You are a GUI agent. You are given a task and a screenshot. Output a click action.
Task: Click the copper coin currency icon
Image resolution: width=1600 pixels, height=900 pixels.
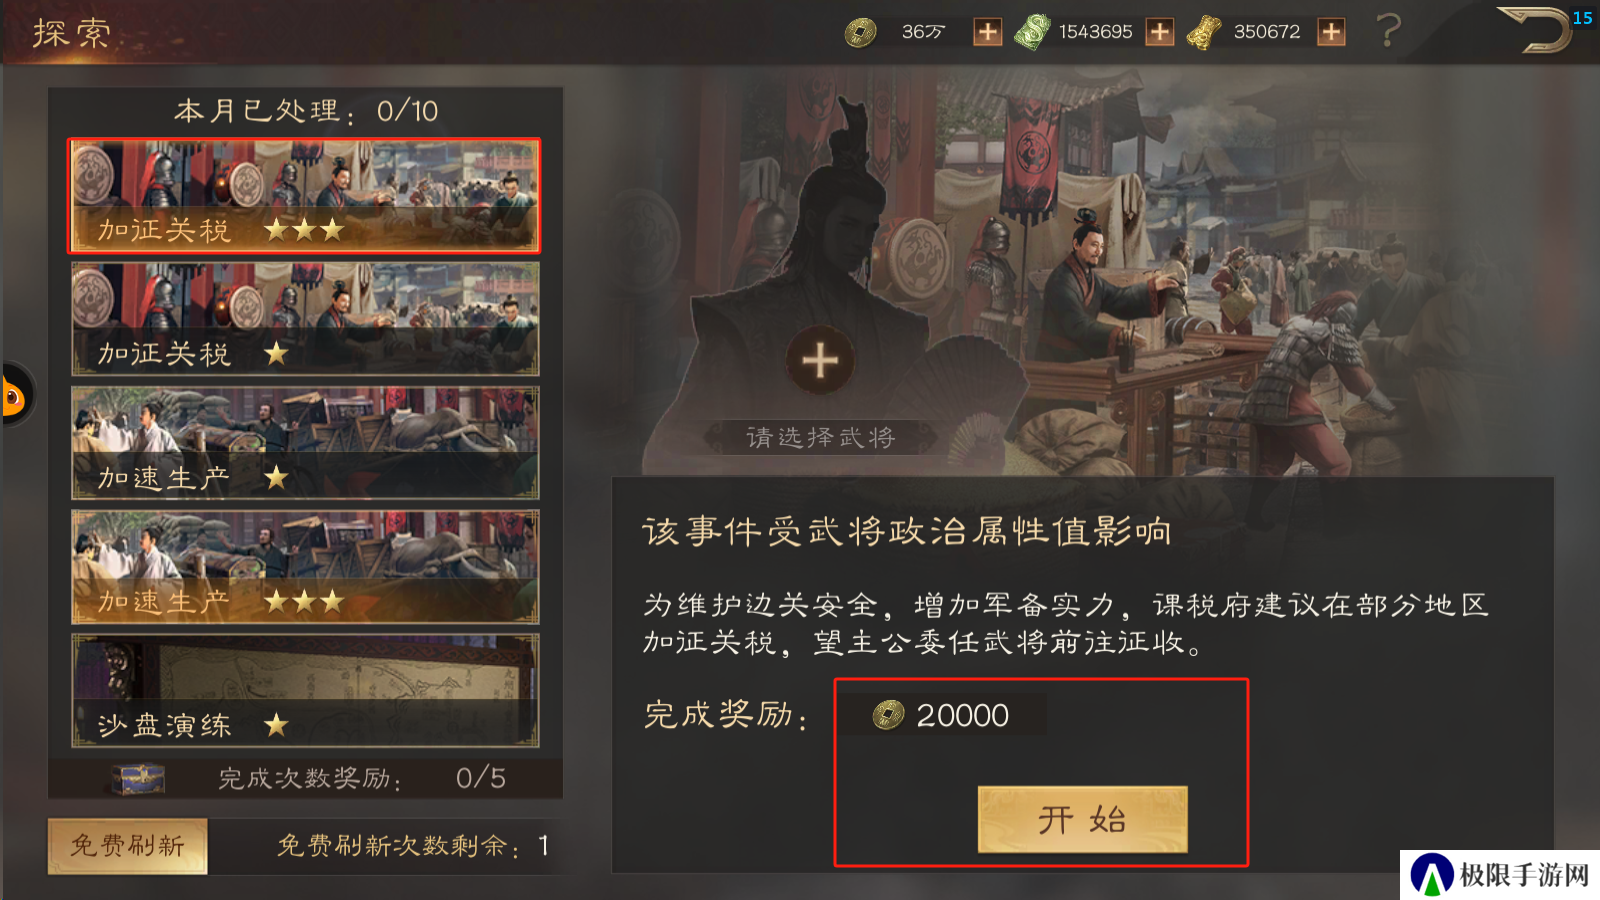click(860, 32)
